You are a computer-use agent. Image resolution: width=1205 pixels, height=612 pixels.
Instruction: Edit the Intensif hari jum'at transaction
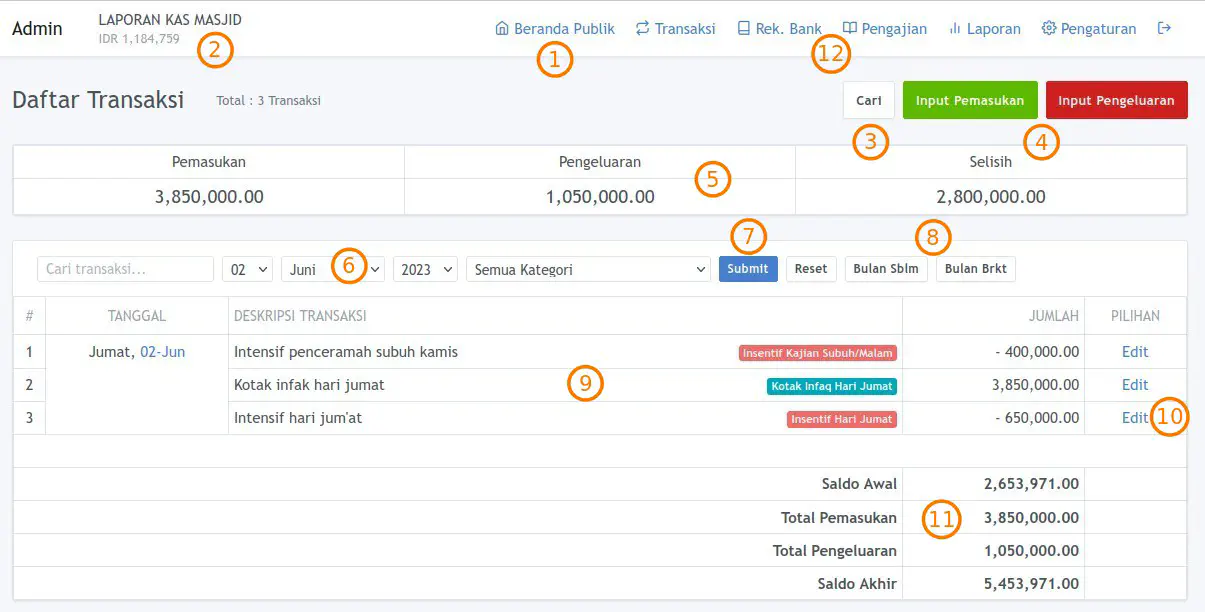[x=1134, y=418]
